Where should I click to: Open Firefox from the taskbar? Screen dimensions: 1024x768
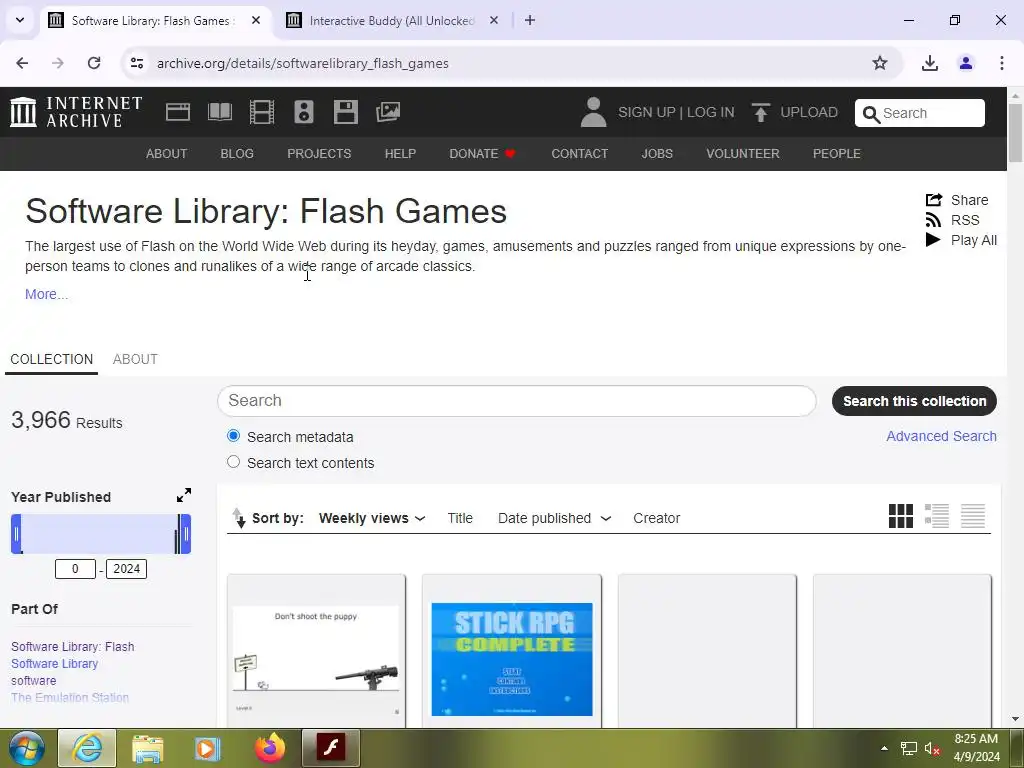[270, 748]
